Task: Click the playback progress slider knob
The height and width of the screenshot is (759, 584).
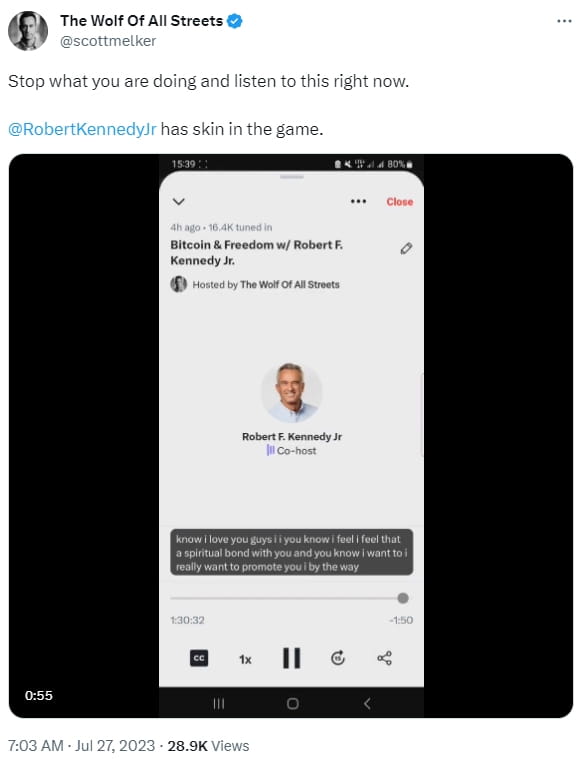Action: point(403,598)
